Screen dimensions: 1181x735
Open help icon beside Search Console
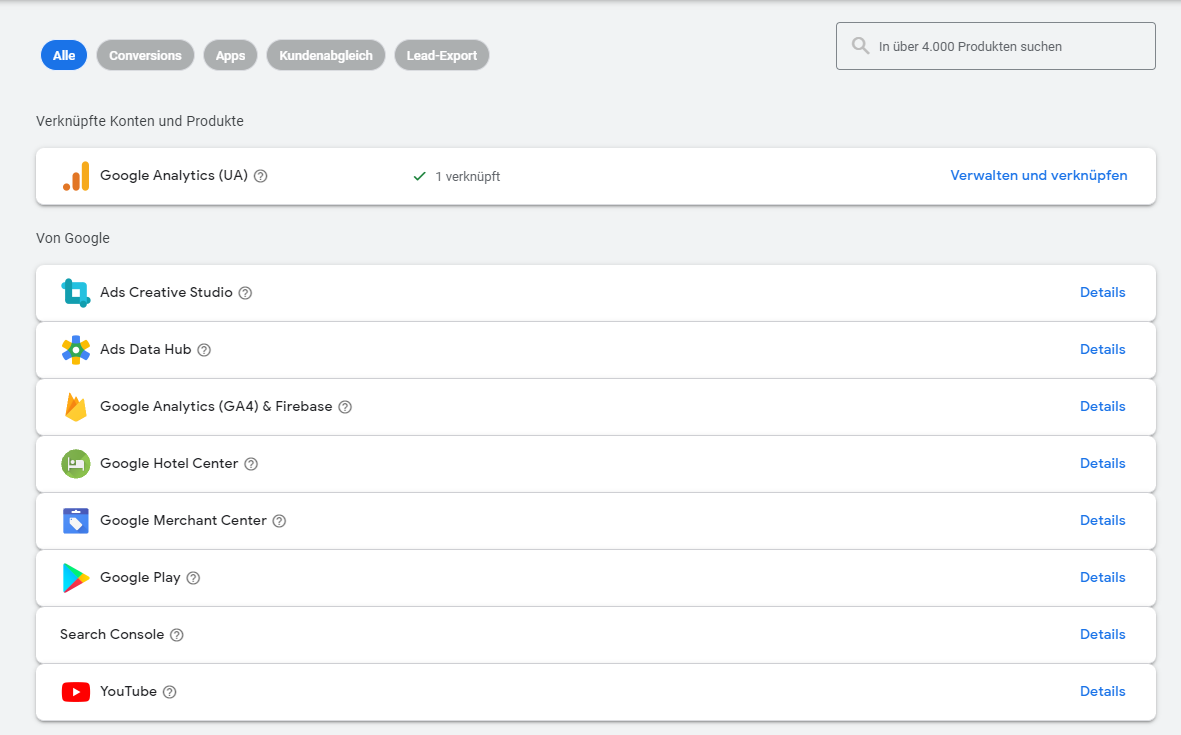tap(177, 636)
